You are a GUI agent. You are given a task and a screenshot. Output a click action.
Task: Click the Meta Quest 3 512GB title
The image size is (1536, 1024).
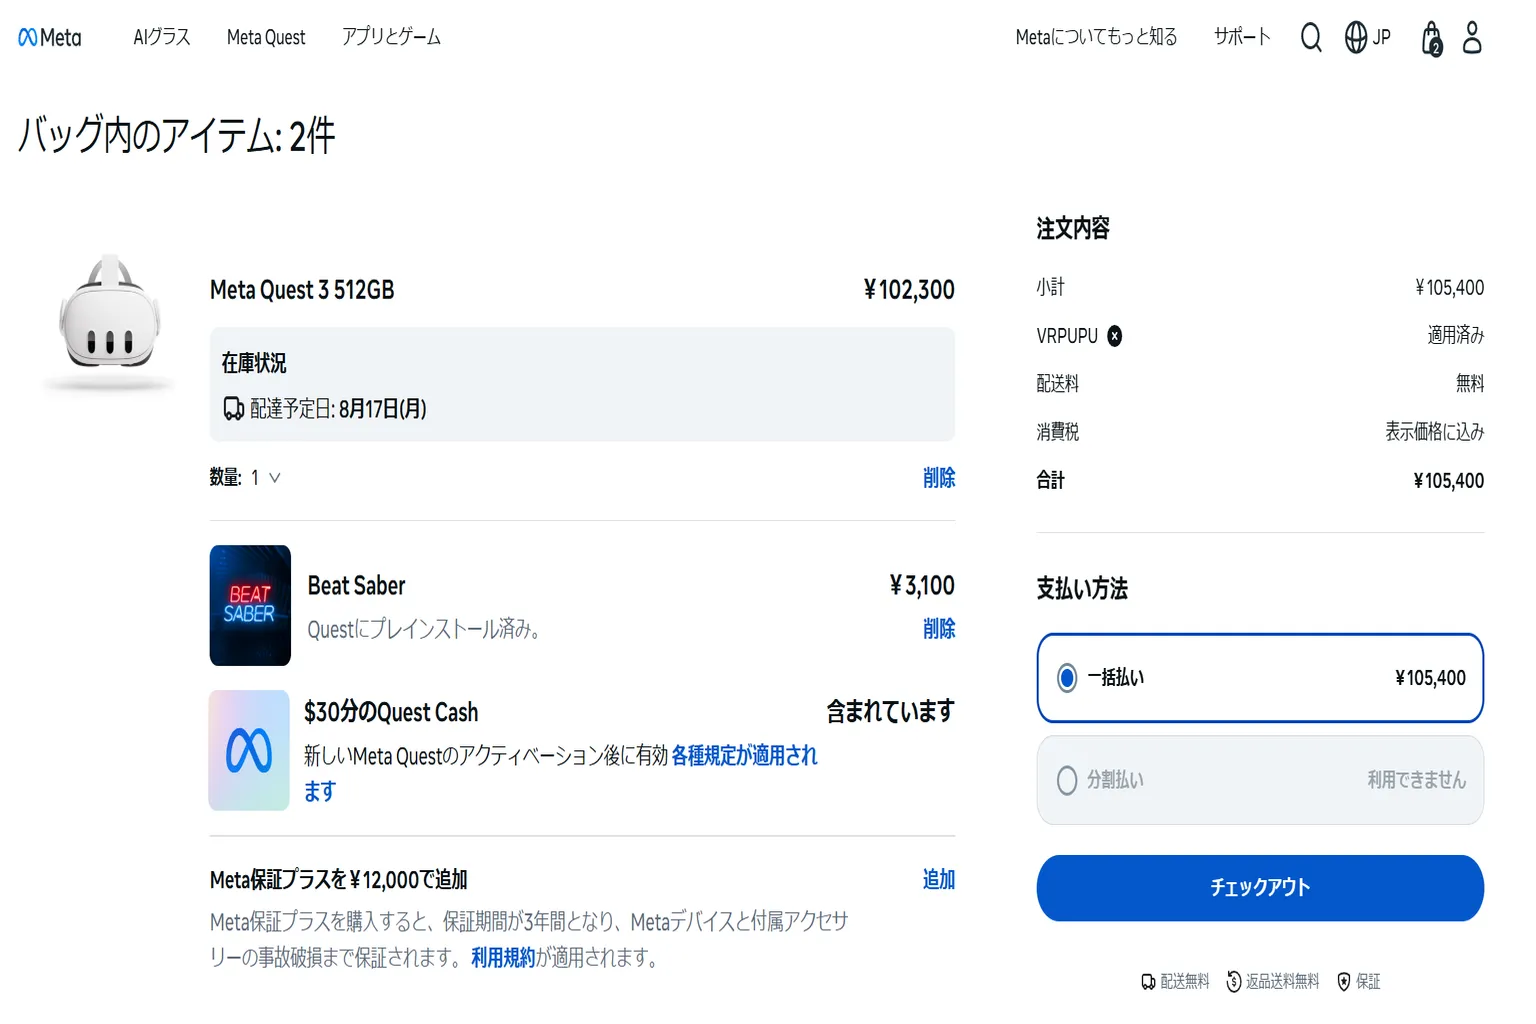(x=302, y=290)
